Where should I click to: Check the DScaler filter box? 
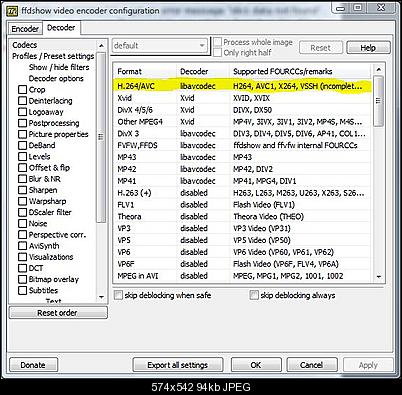[x=22, y=212]
